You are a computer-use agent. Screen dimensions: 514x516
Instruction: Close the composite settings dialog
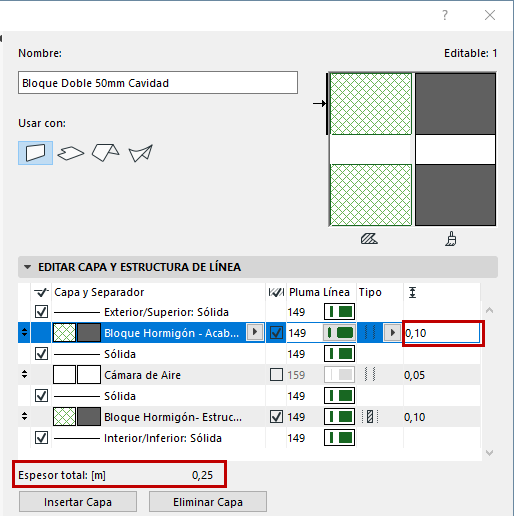coord(490,15)
